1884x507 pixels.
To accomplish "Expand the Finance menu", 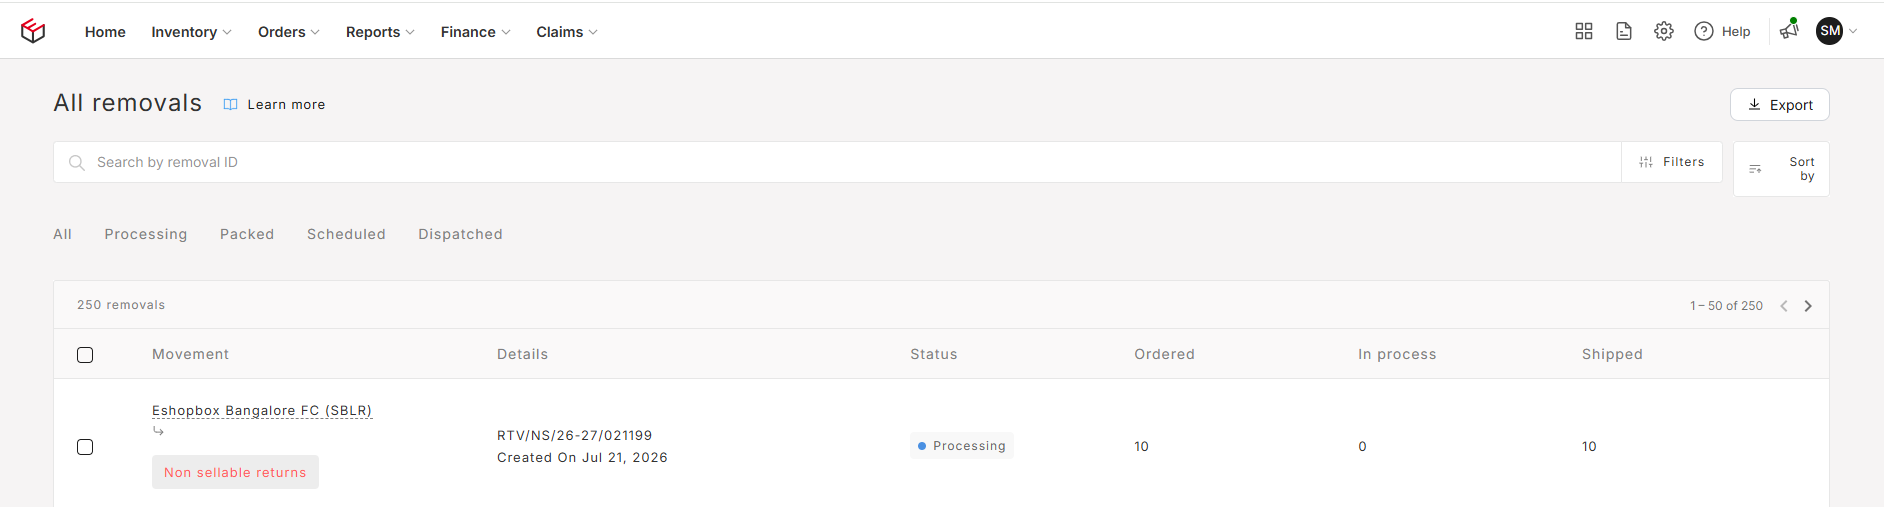I will coord(476,32).
